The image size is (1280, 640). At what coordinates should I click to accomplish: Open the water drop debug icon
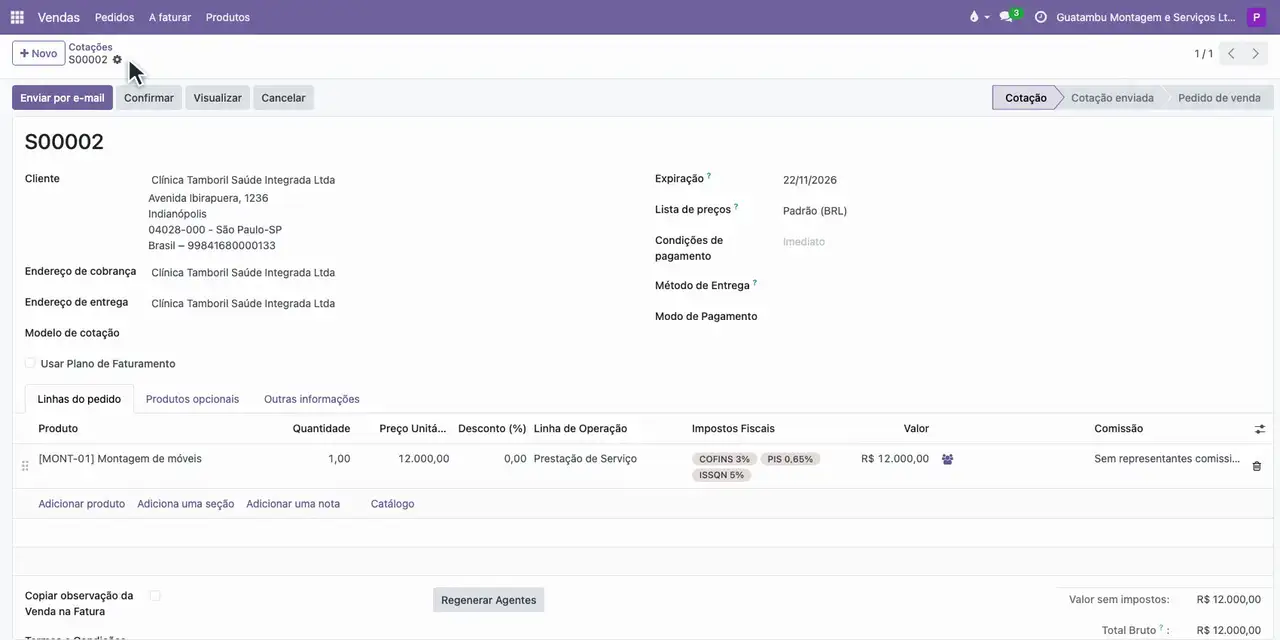pos(975,17)
